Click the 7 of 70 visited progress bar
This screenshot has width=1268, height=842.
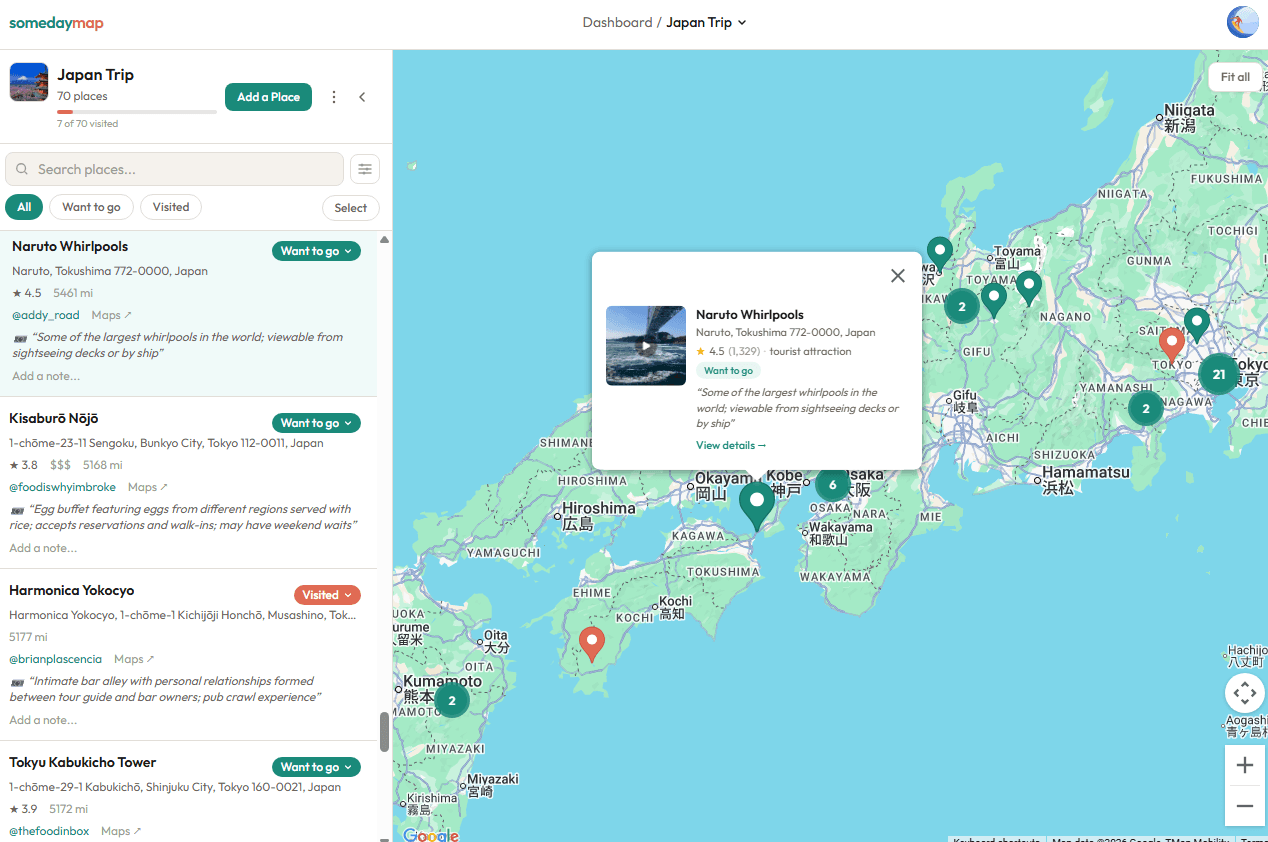137,111
